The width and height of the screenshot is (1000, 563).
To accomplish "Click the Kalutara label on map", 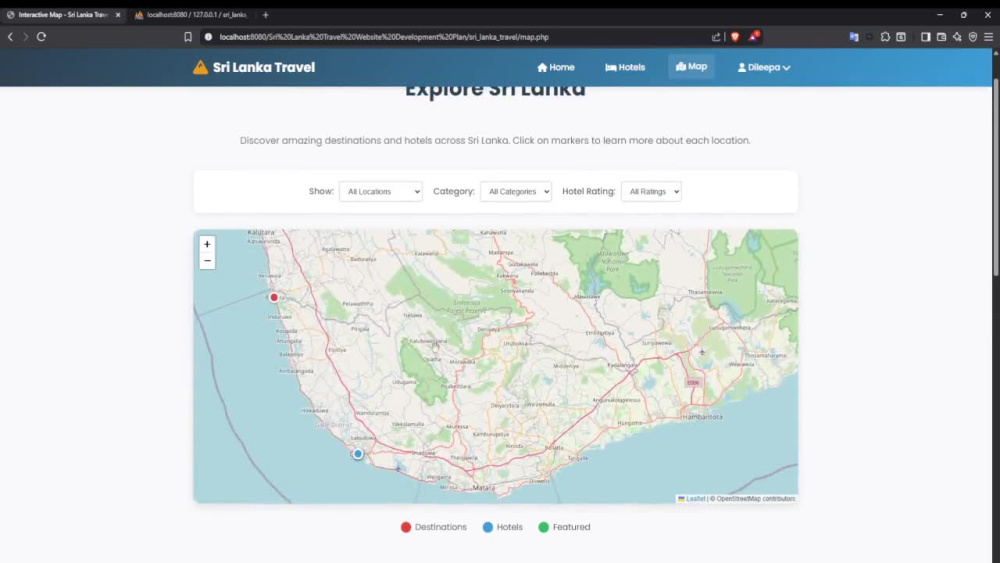I will tap(261, 233).
